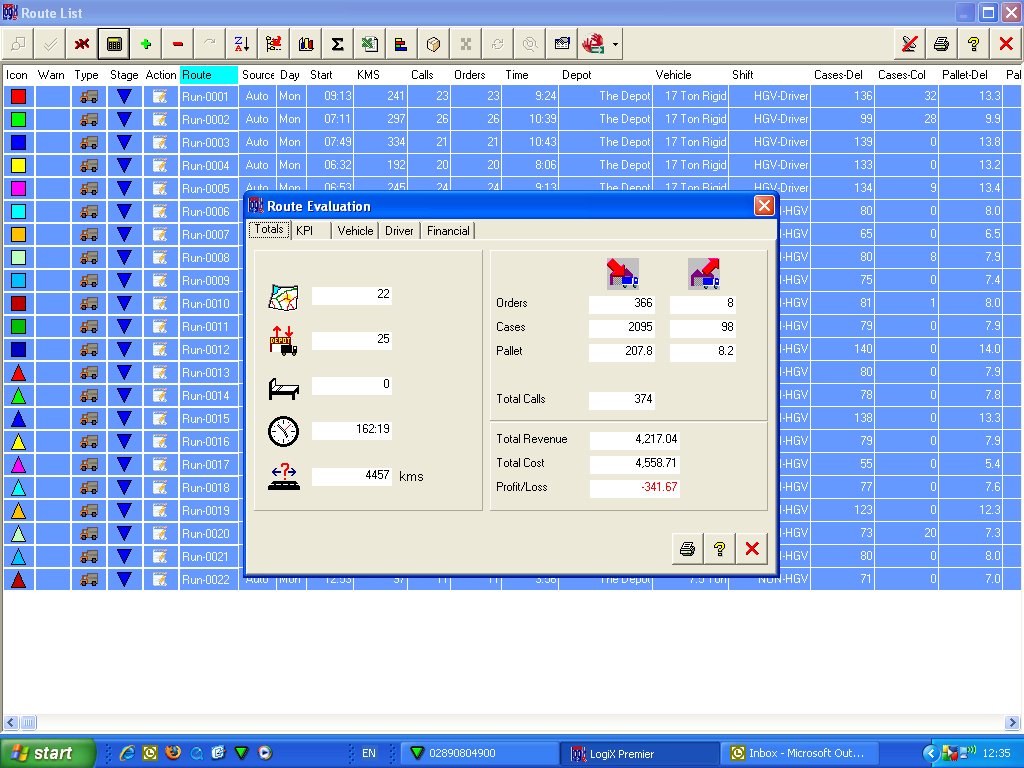Click the cardboard box package icon
This screenshot has height=768, width=1024.
[x=434, y=44]
